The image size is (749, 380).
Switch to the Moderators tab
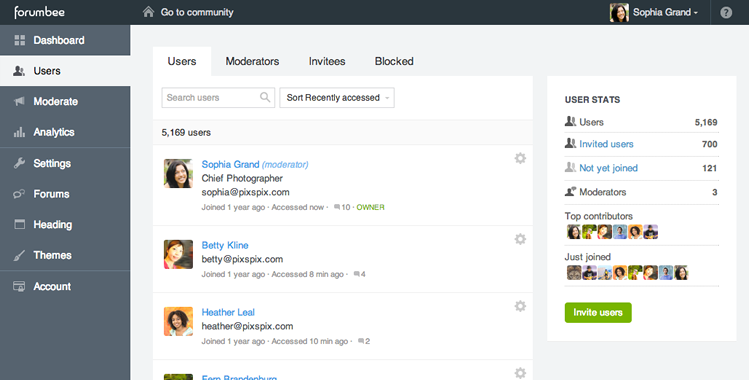[x=252, y=61]
